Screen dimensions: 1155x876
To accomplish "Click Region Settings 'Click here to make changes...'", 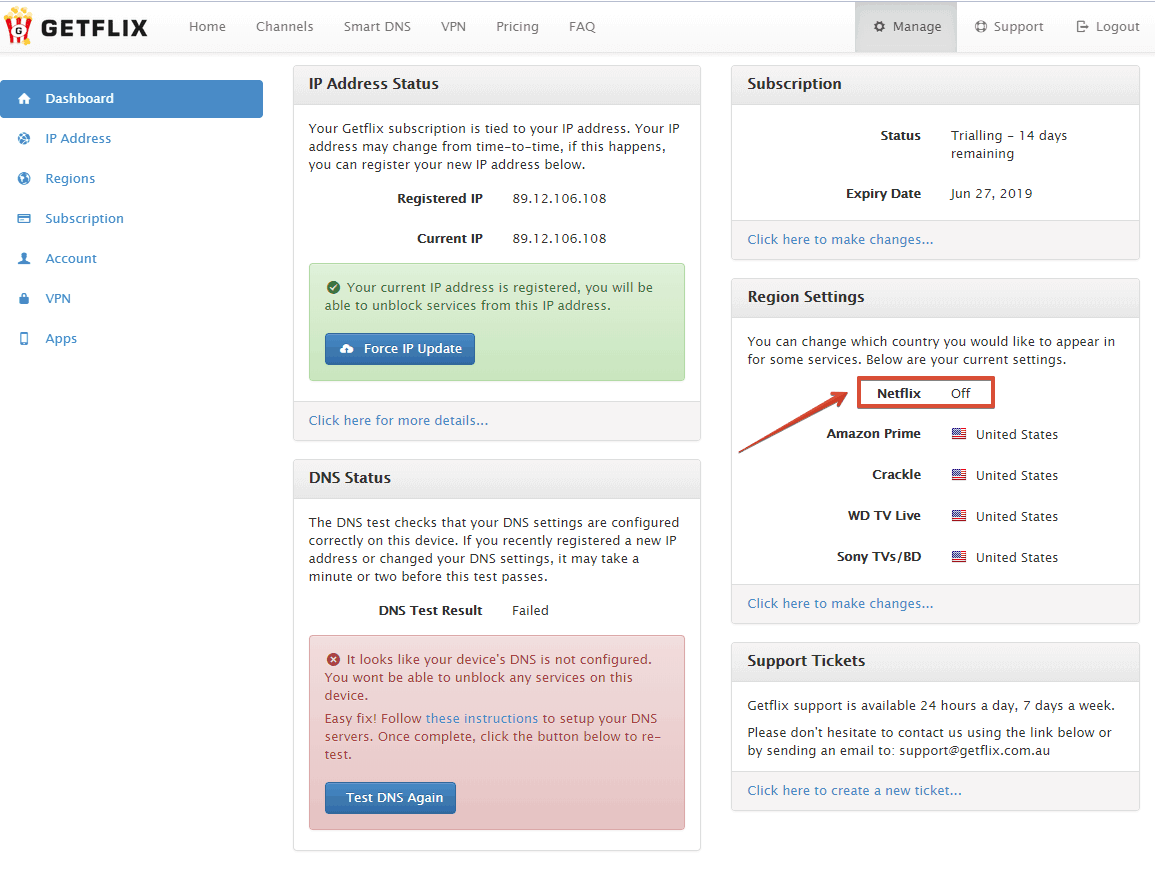I will 840,603.
